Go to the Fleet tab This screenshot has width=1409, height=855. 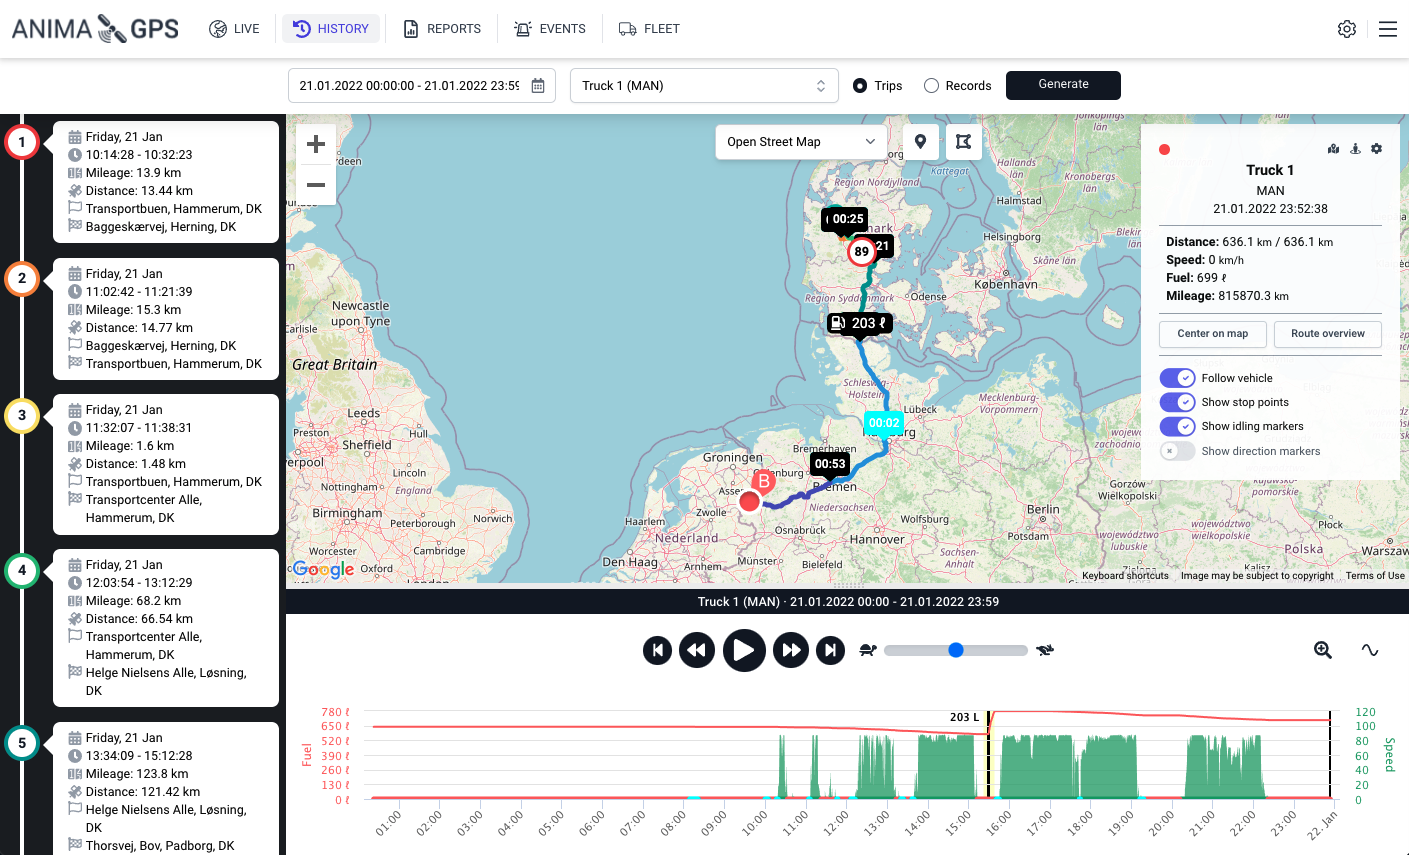click(649, 29)
